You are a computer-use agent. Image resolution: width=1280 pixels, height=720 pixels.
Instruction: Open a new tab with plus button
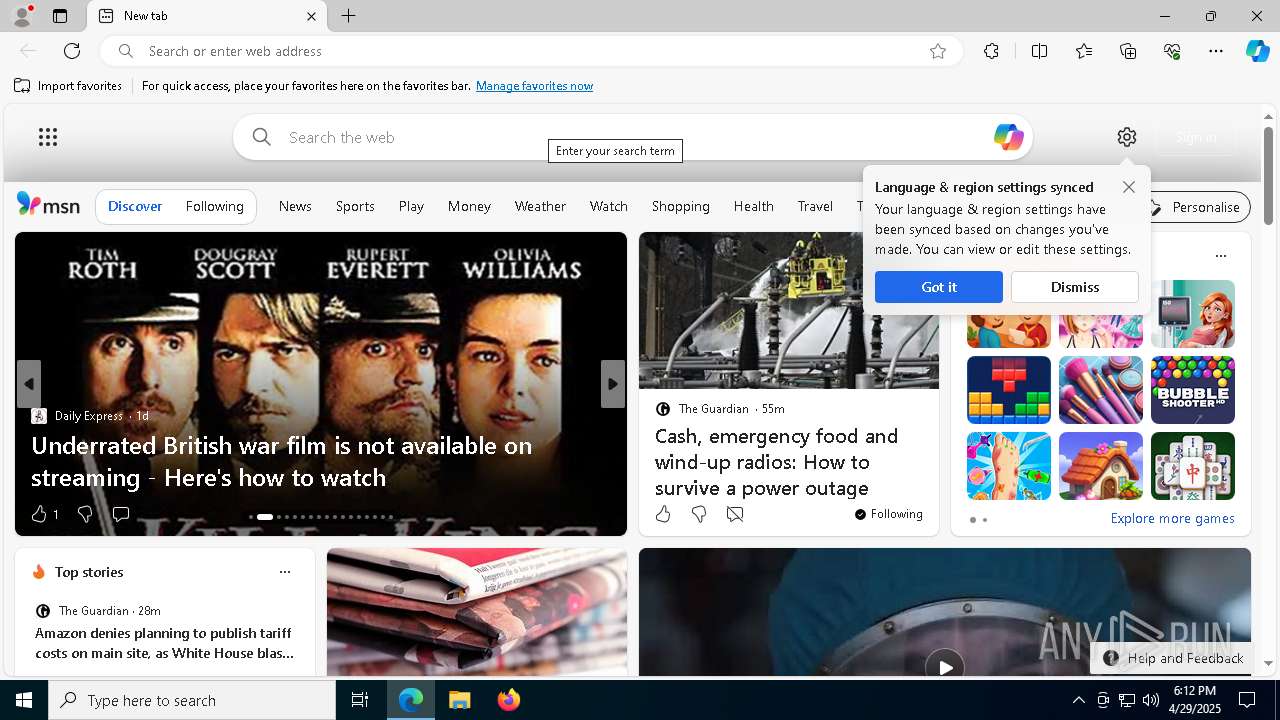pos(348,16)
